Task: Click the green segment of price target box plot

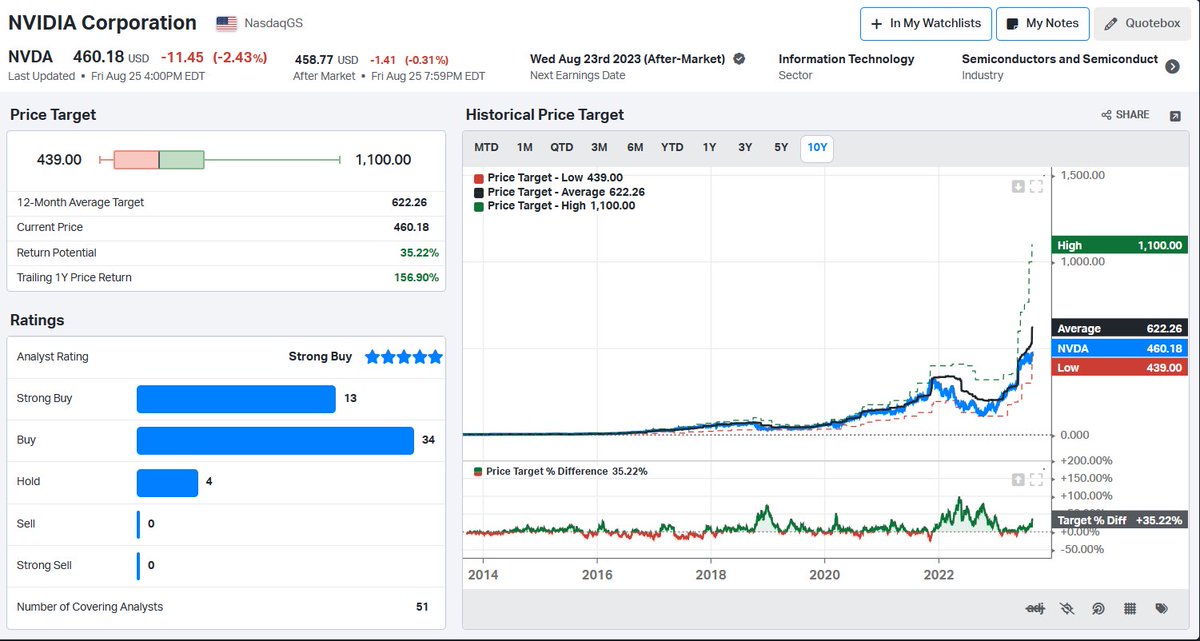Action: [181, 160]
